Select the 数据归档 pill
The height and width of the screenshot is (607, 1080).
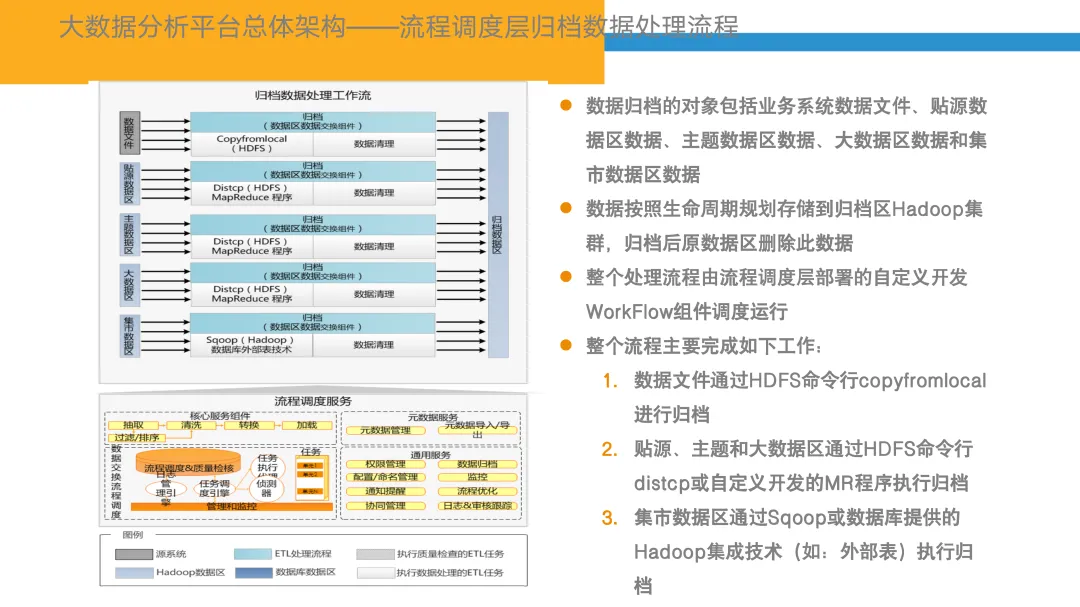tap(477, 464)
